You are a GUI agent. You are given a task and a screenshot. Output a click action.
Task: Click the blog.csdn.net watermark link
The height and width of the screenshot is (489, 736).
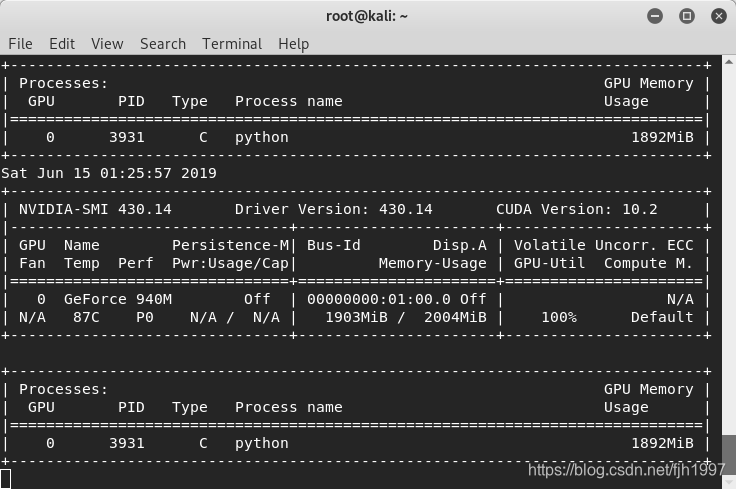626,469
